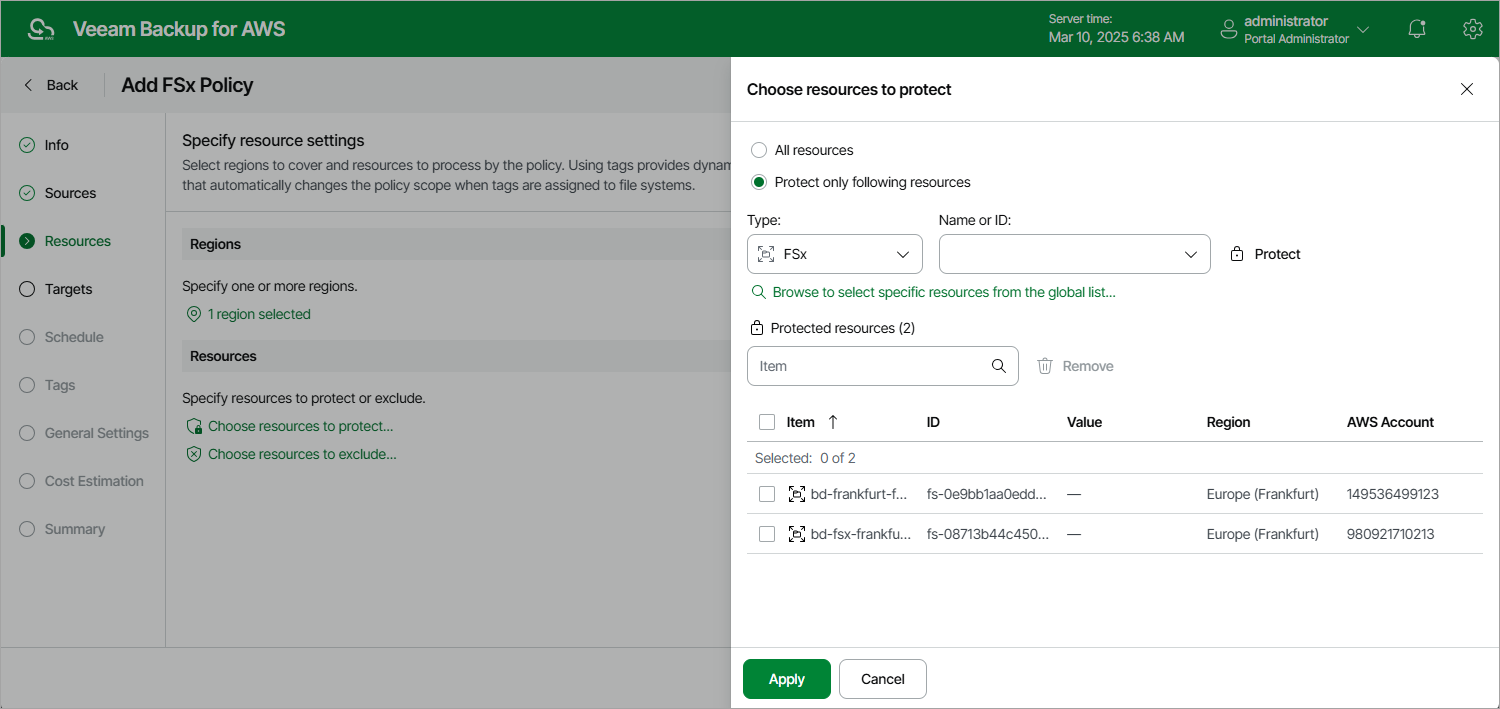The width and height of the screenshot is (1500, 709).
Task: Check the select-all Item header checkbox
Action: 767,422
